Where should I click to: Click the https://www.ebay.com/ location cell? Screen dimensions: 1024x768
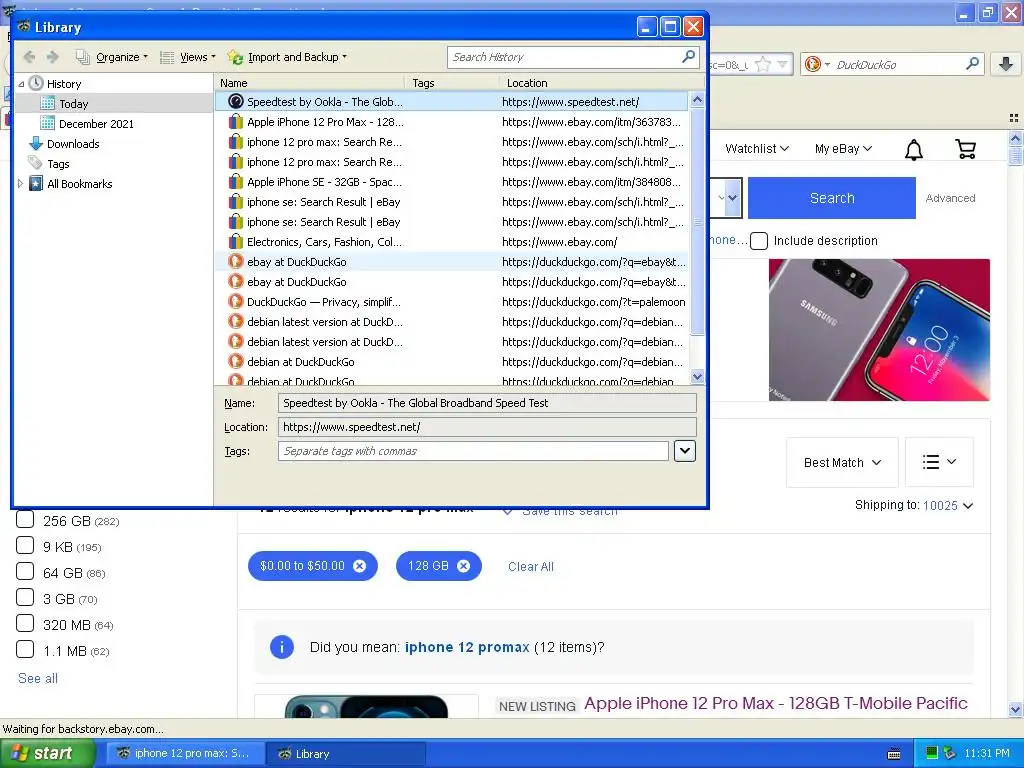click(559, 242)
